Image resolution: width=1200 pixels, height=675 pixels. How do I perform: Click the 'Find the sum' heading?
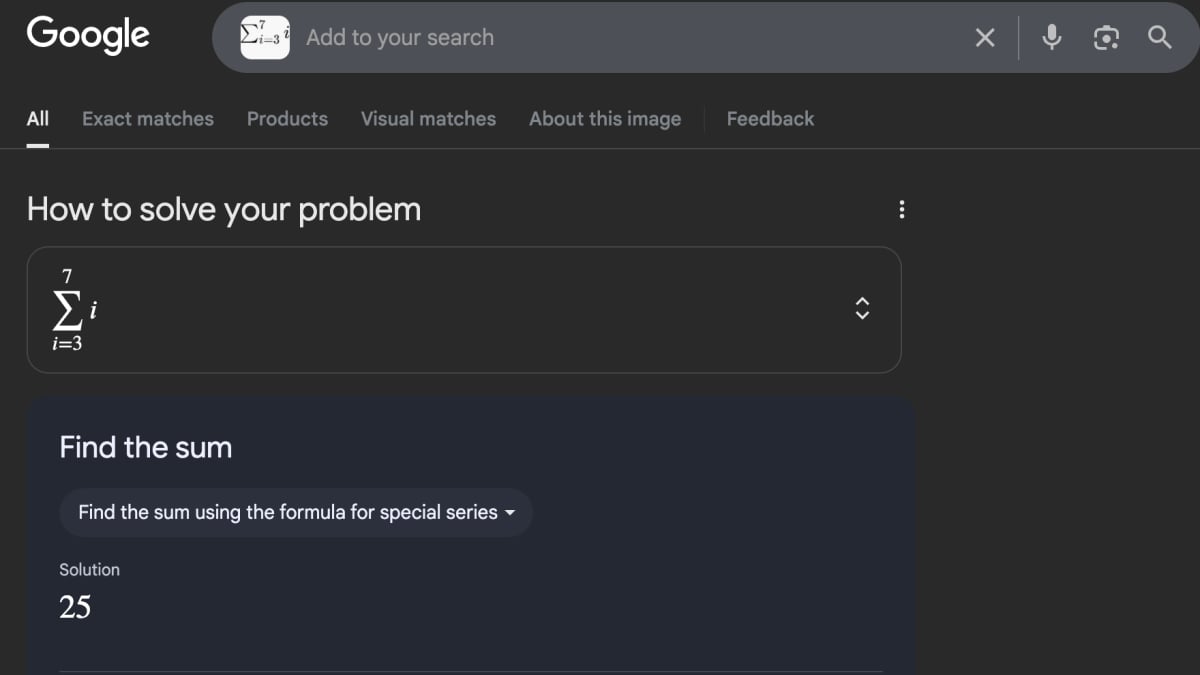[x=146, y=447]
